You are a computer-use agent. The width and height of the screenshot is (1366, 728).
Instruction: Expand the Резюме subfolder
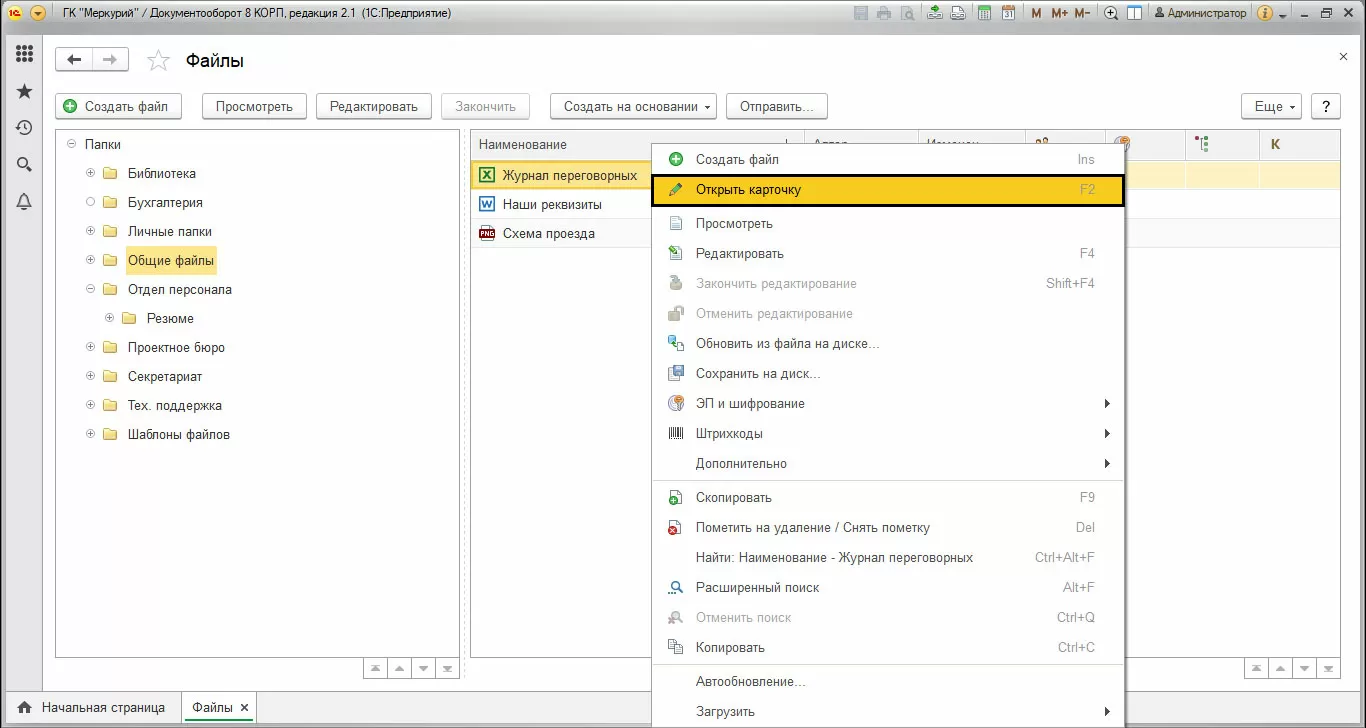[109, 318]
